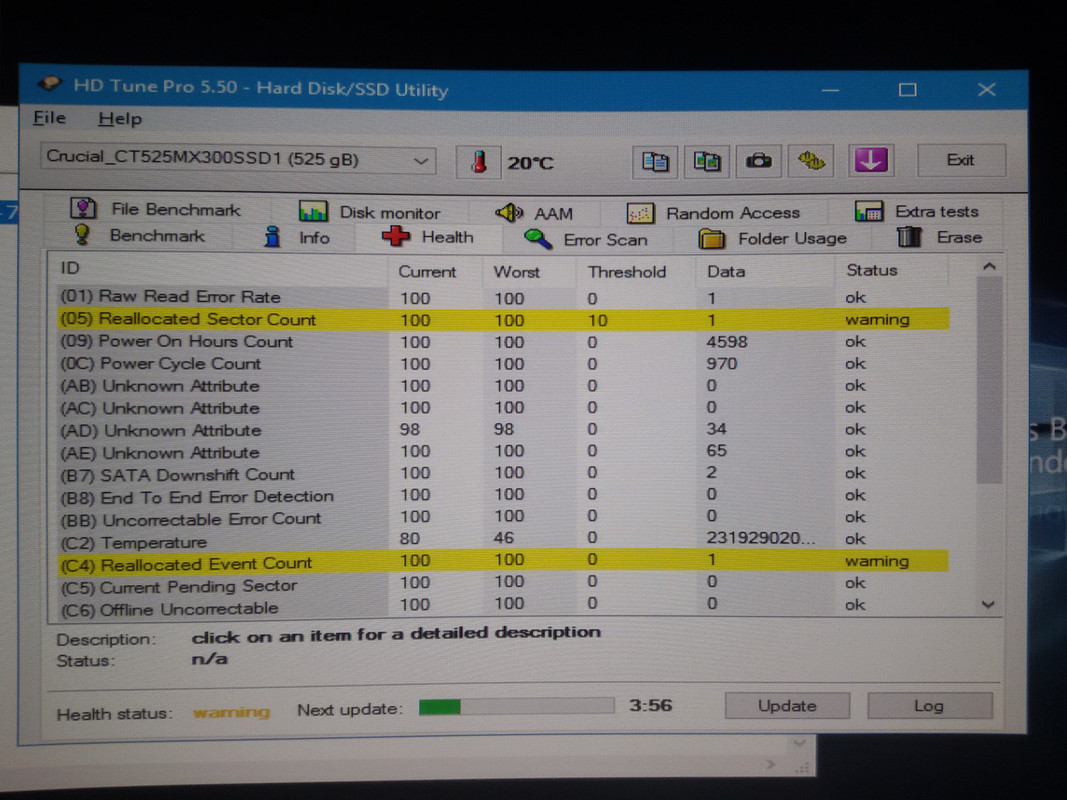The image size is (1067, 800).
Task: Click the thermometer temperature icon
Action: click(x=479, y=162)
